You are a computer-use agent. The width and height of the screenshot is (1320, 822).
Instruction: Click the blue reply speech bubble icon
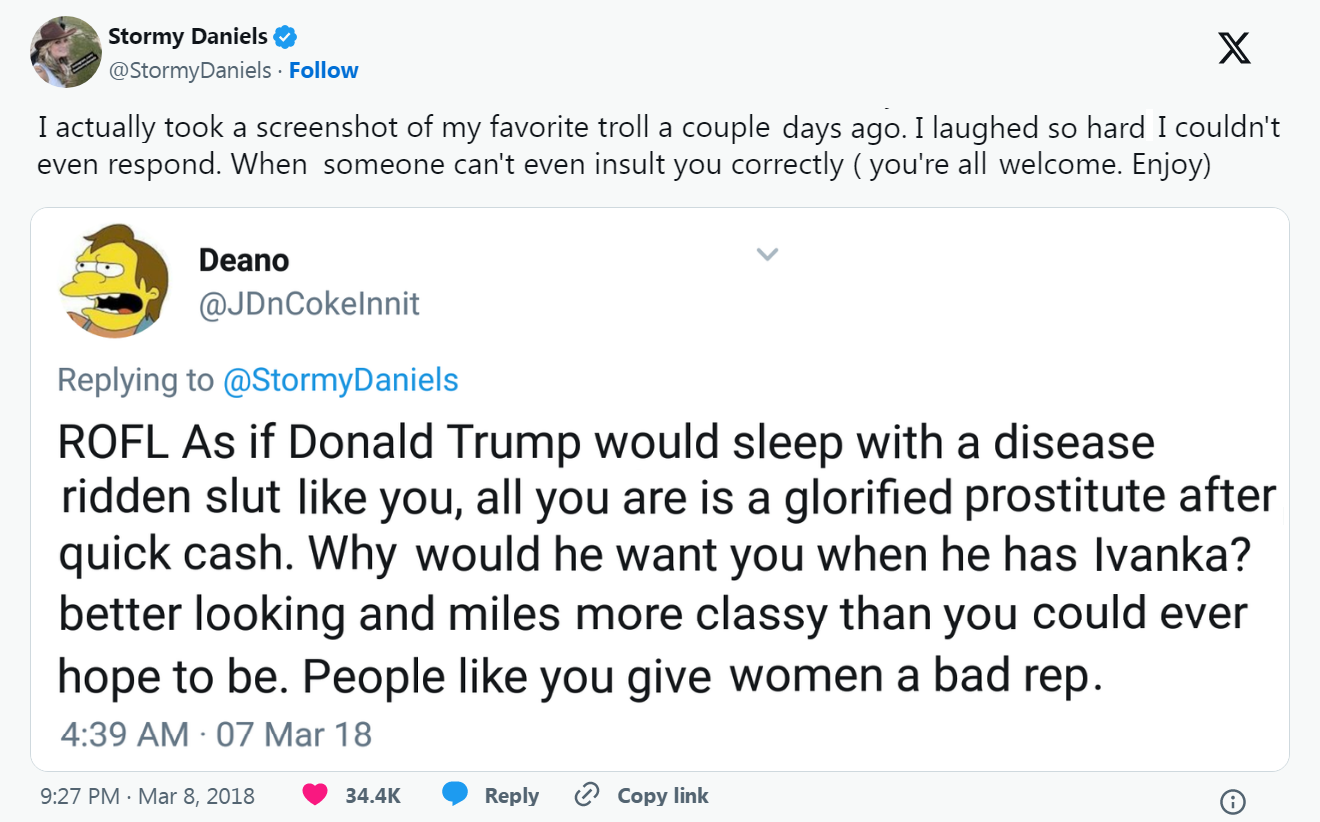tap(455, 795)
